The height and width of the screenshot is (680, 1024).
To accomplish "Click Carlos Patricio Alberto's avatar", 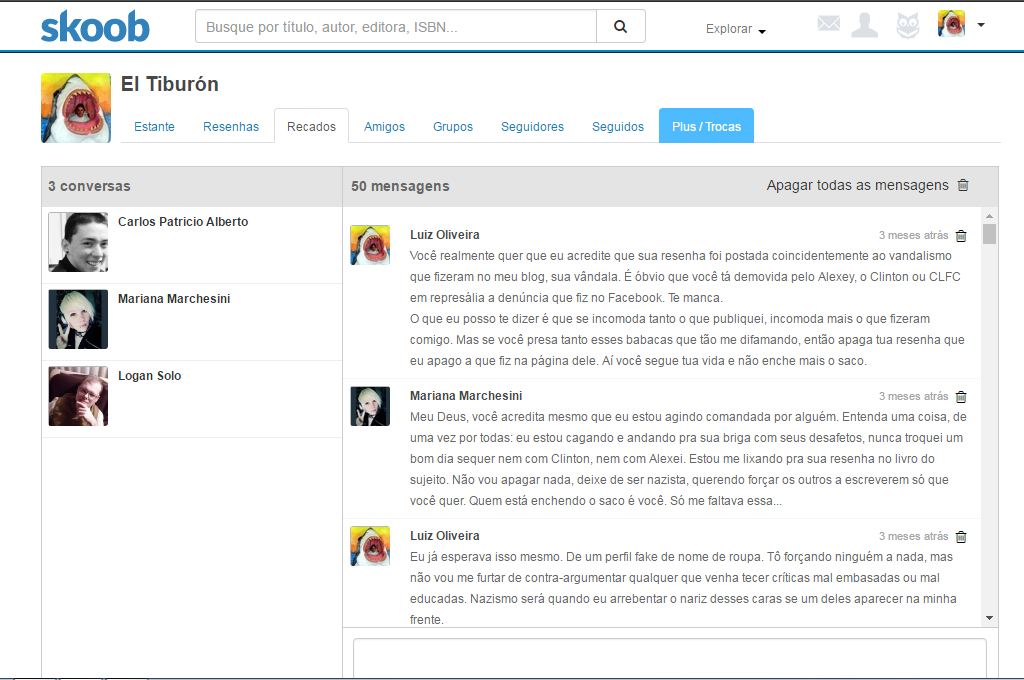I will 78,242.
